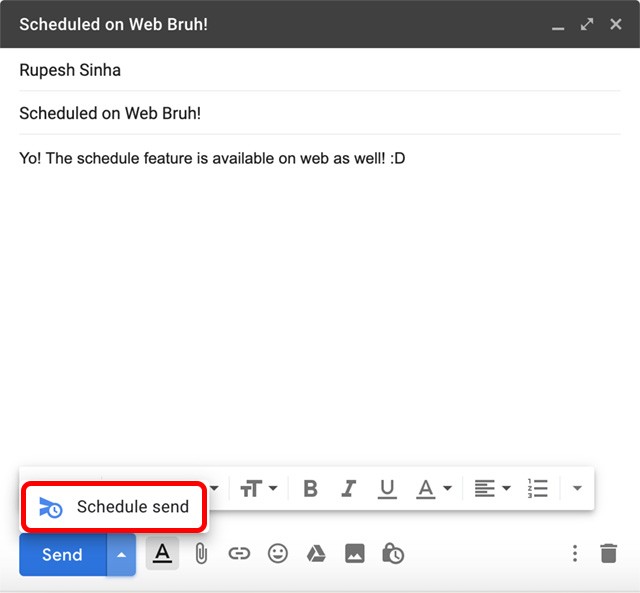The width and height of the screenshot is (640, 593).
Task: Toggle confidential mode lock-clock icon
Action: click(x=393, y=554)
